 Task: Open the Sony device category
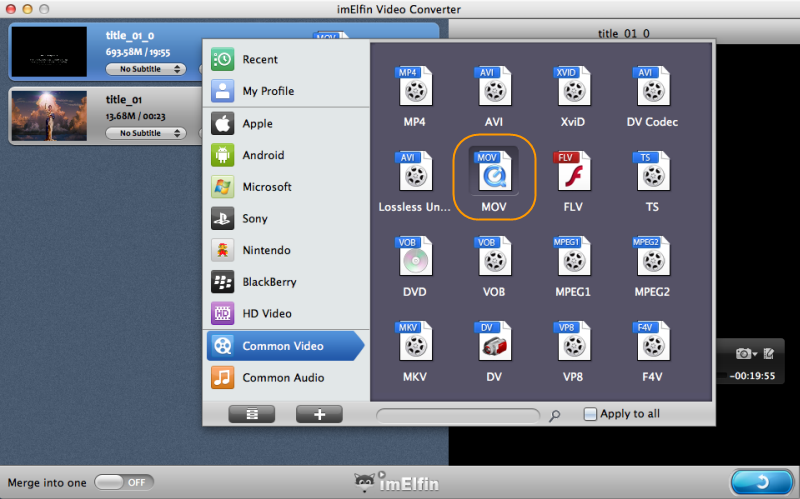pyautogui.click(x=286, y=218)
